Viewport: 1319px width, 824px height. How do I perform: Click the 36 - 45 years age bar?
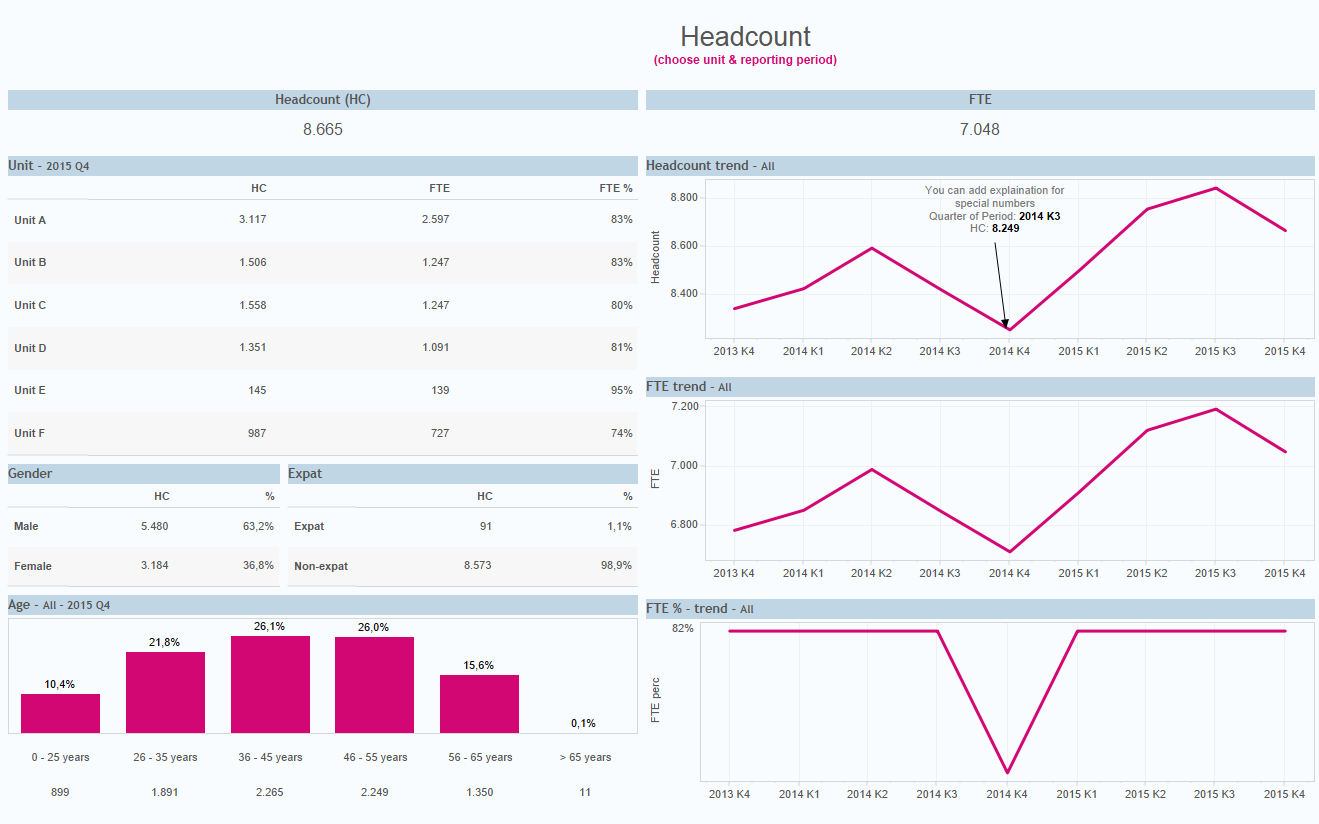point(270,684)
